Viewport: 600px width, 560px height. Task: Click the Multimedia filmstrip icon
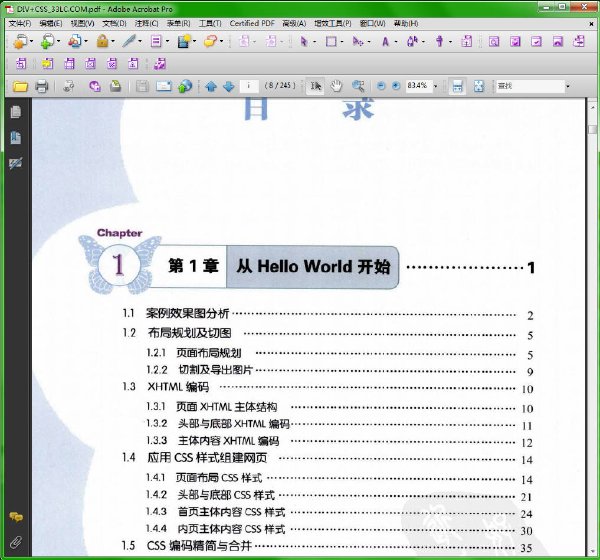click(184, 41)
